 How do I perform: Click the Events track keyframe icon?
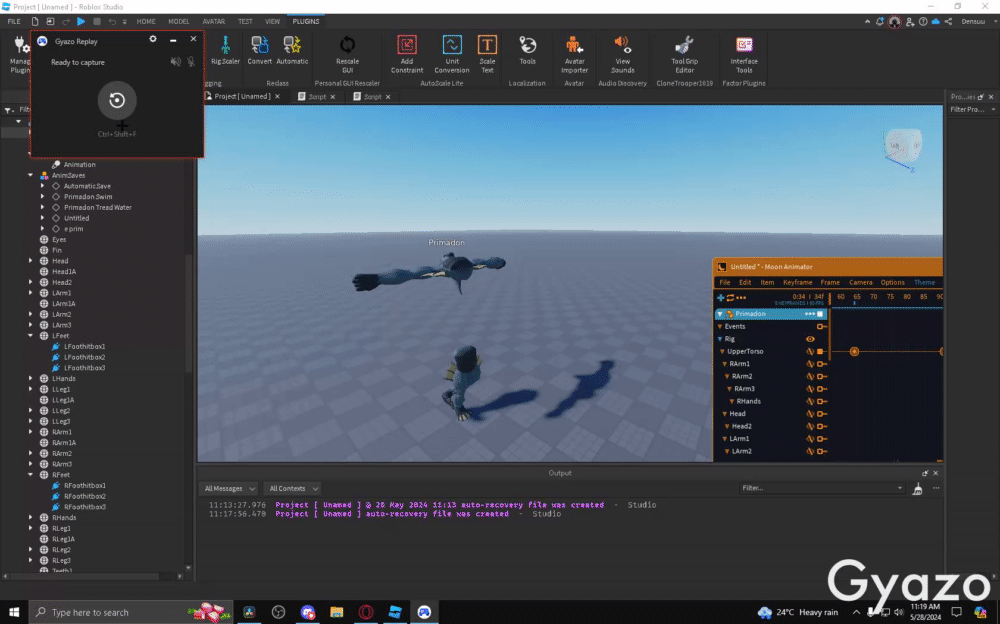pyautogui.click(x=821, y=327)
